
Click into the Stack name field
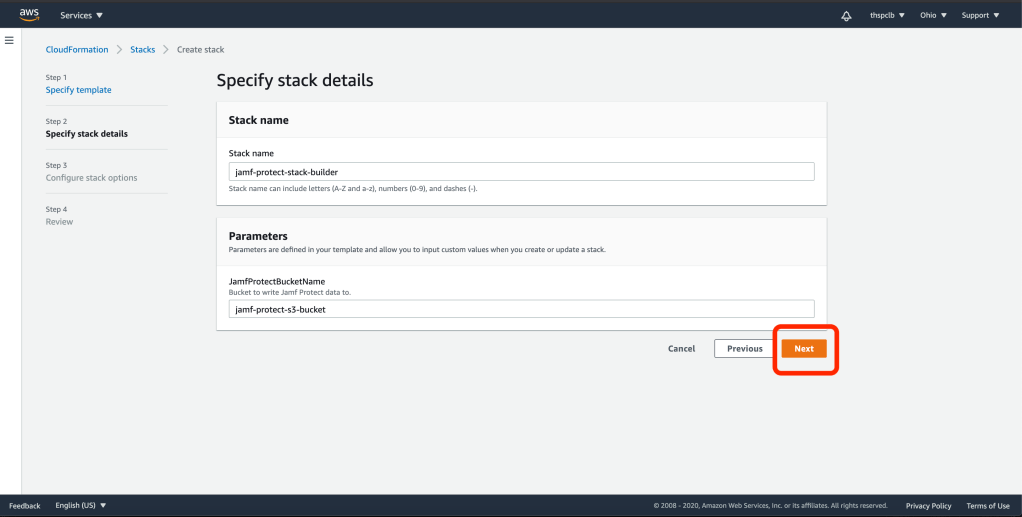(x=521, y=172)
